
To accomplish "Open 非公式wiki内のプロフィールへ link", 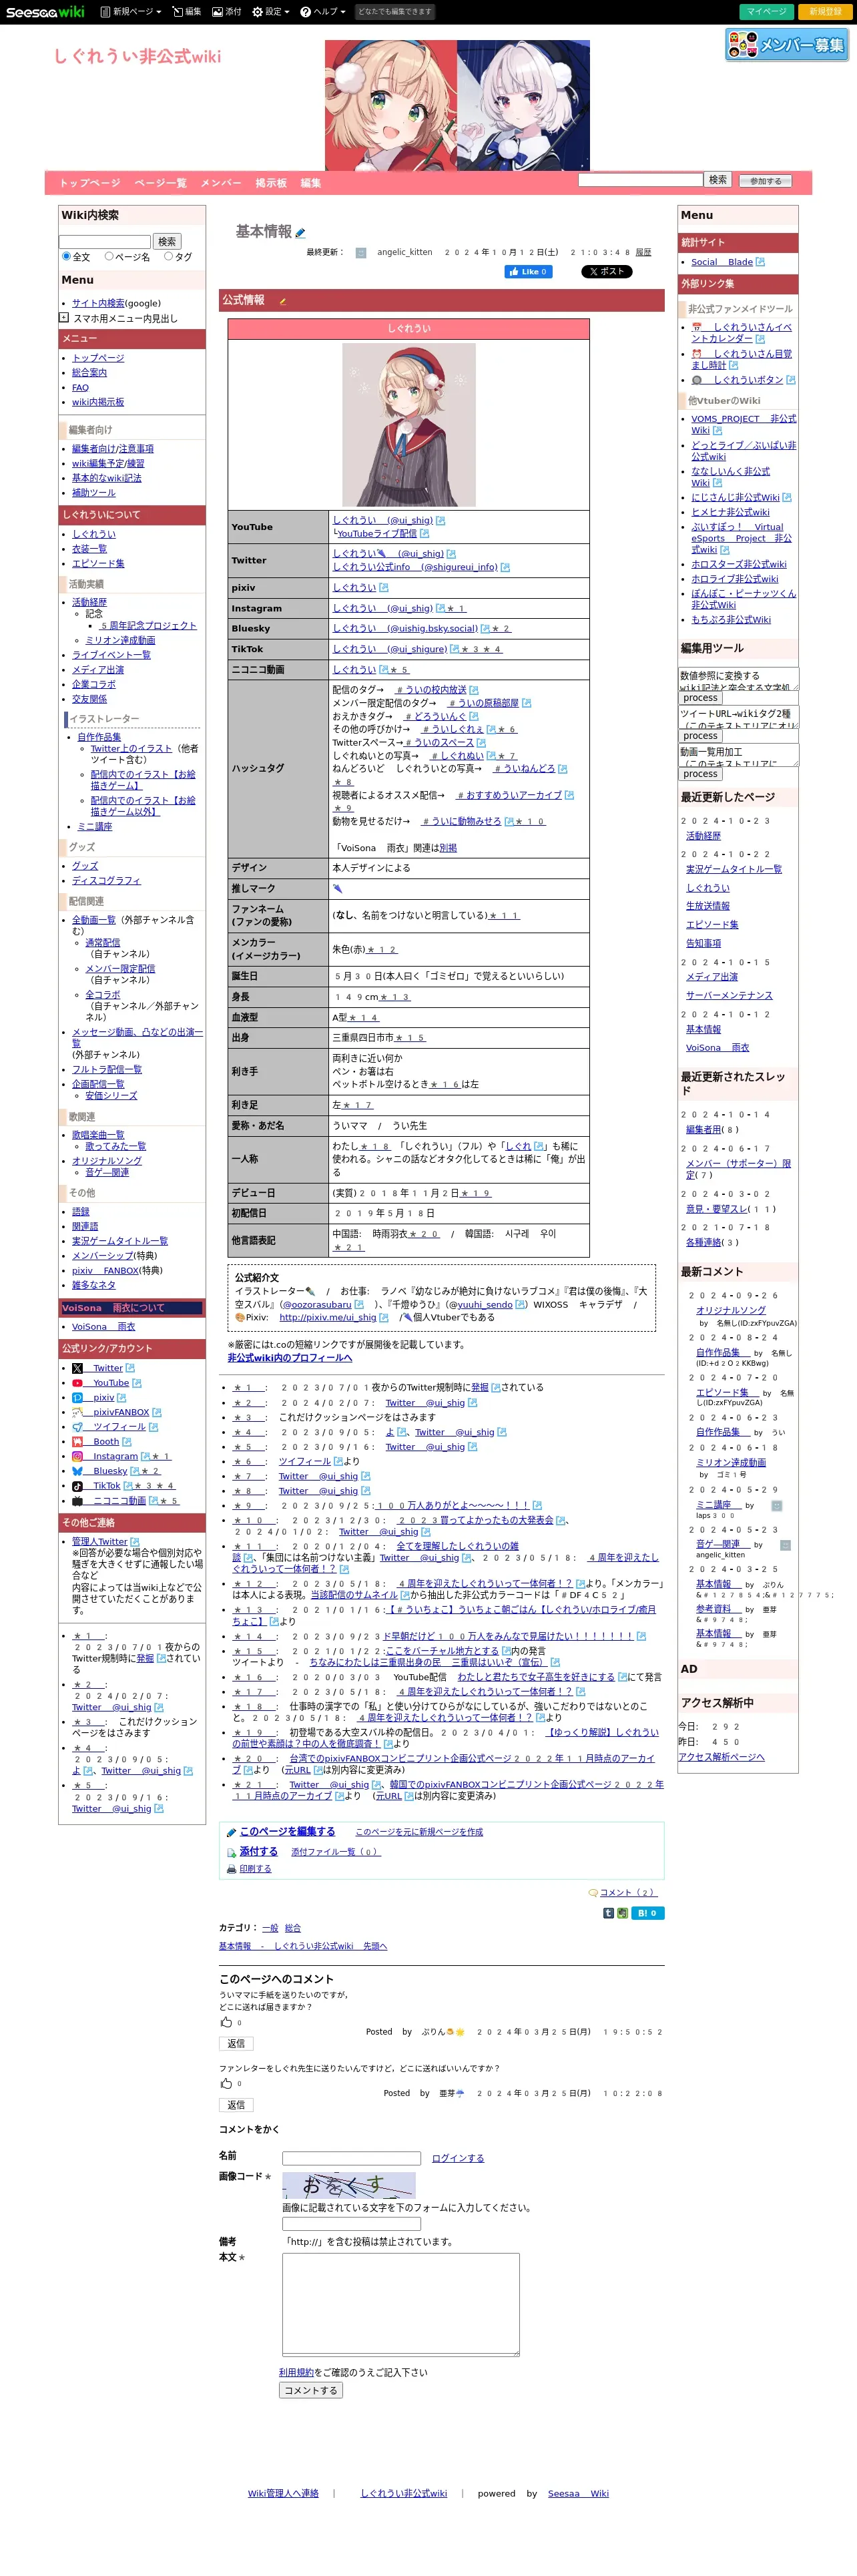I will point(289,1358).
